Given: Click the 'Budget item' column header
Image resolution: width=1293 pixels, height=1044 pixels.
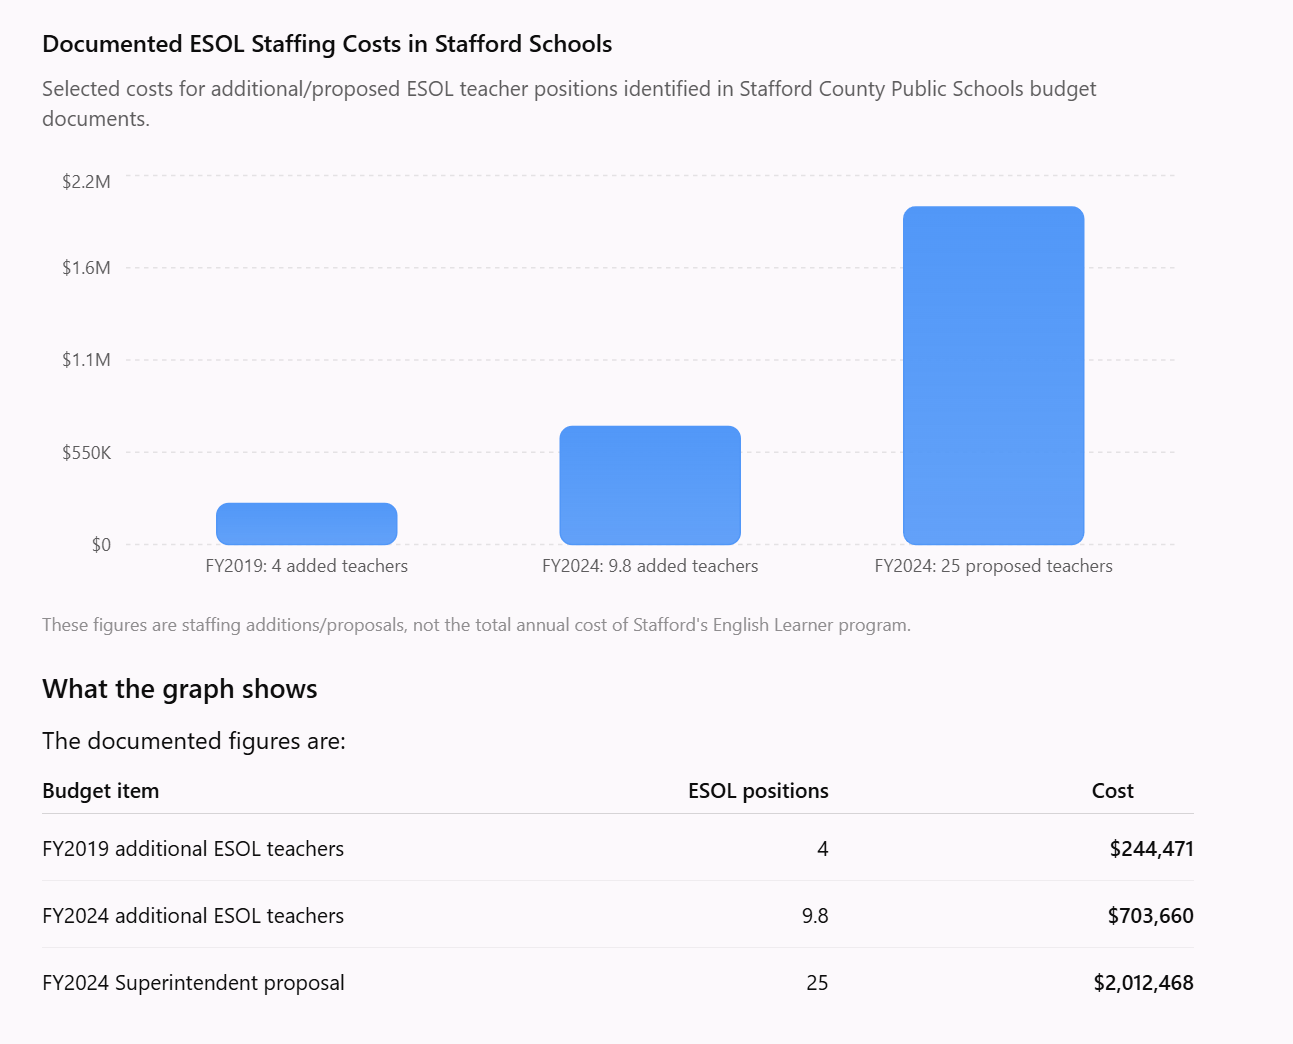Looking at the screenshot, I should coord(101,791).
